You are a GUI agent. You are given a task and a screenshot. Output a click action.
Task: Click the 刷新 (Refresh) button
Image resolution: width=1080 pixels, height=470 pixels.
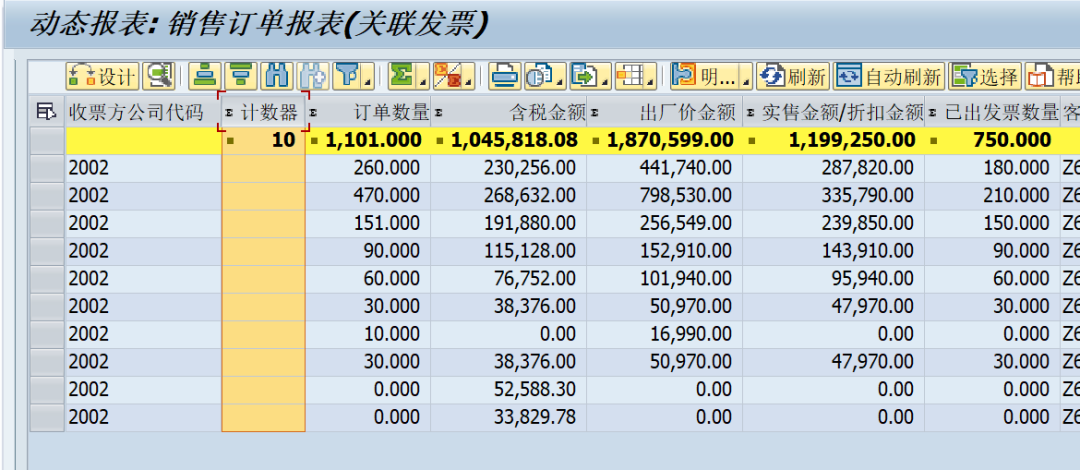[x=793, y=76]
